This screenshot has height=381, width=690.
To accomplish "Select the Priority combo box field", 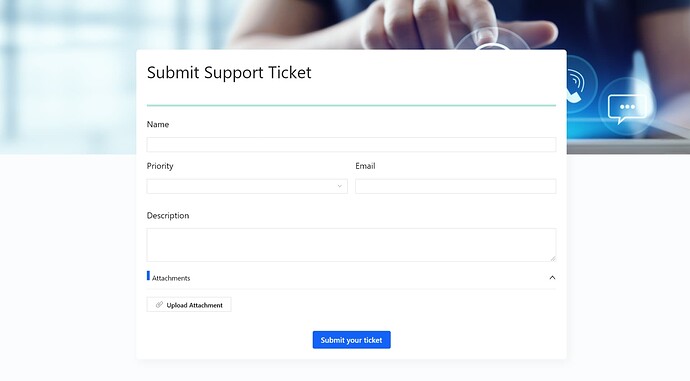I will (247, 186).
